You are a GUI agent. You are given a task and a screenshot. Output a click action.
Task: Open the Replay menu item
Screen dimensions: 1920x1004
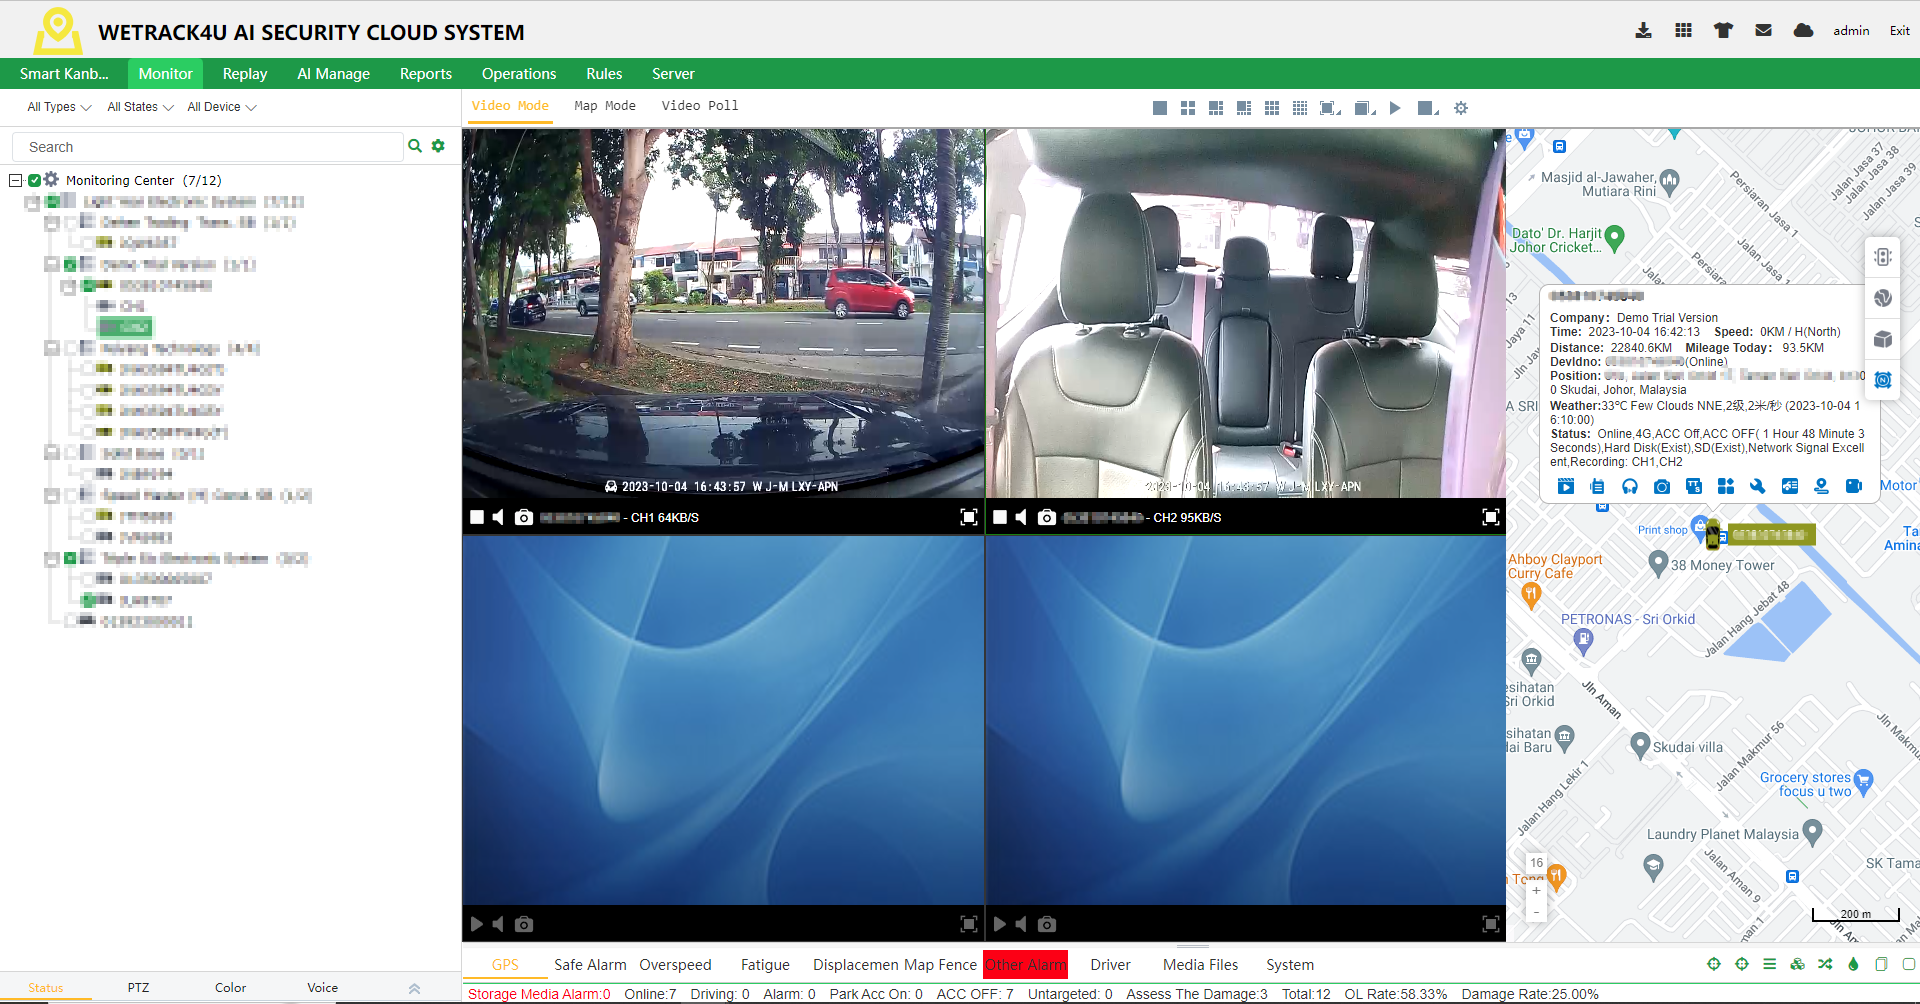(x=244, y=73)
